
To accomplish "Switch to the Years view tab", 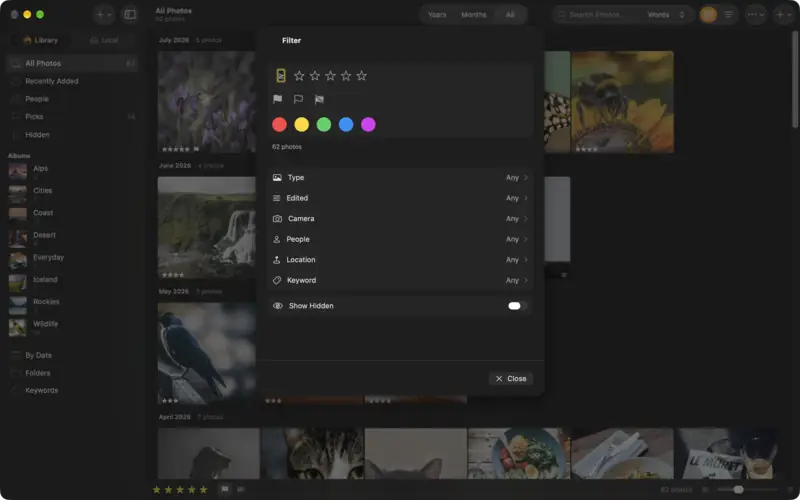I will 437,15.
